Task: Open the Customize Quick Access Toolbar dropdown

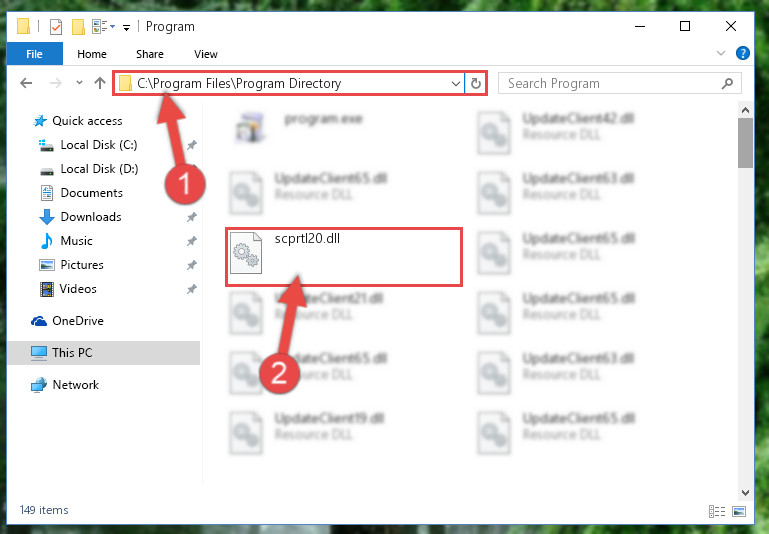Action: point(126,27)
